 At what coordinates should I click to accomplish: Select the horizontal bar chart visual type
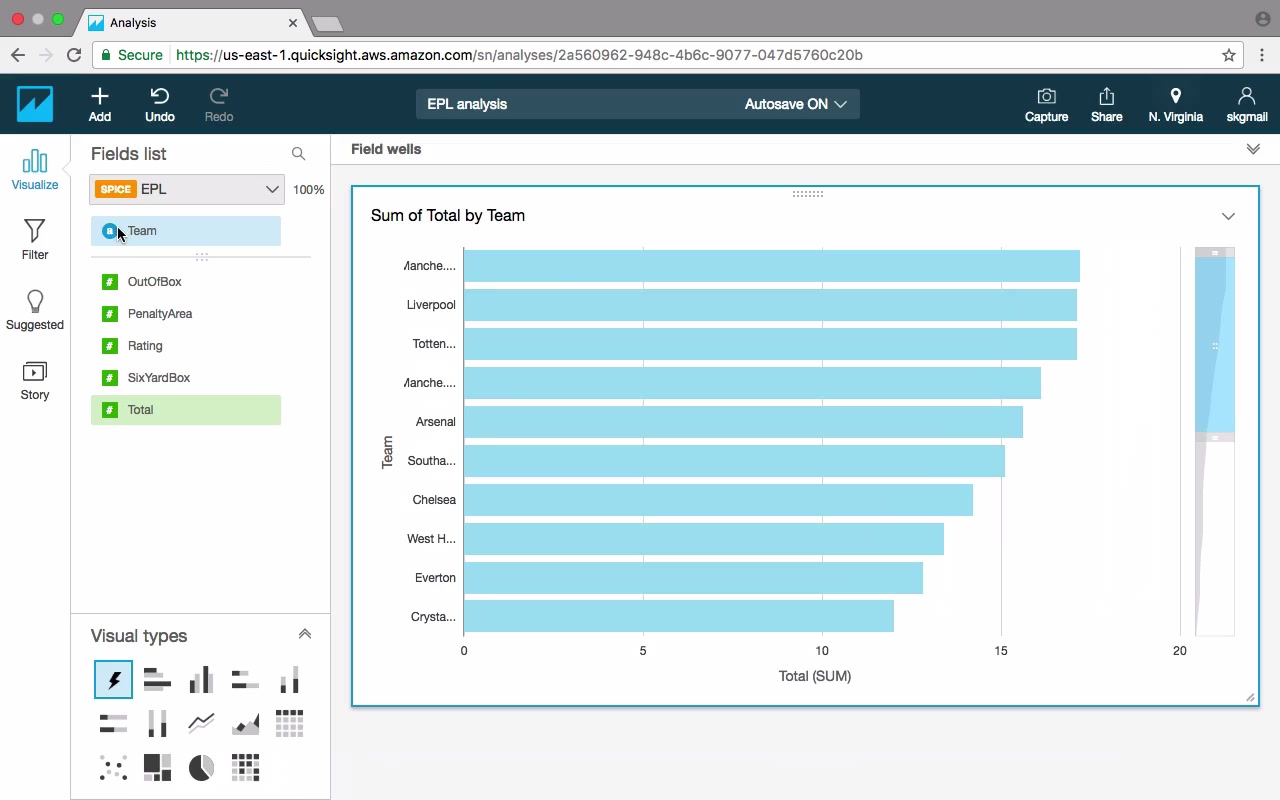point(157,680)
